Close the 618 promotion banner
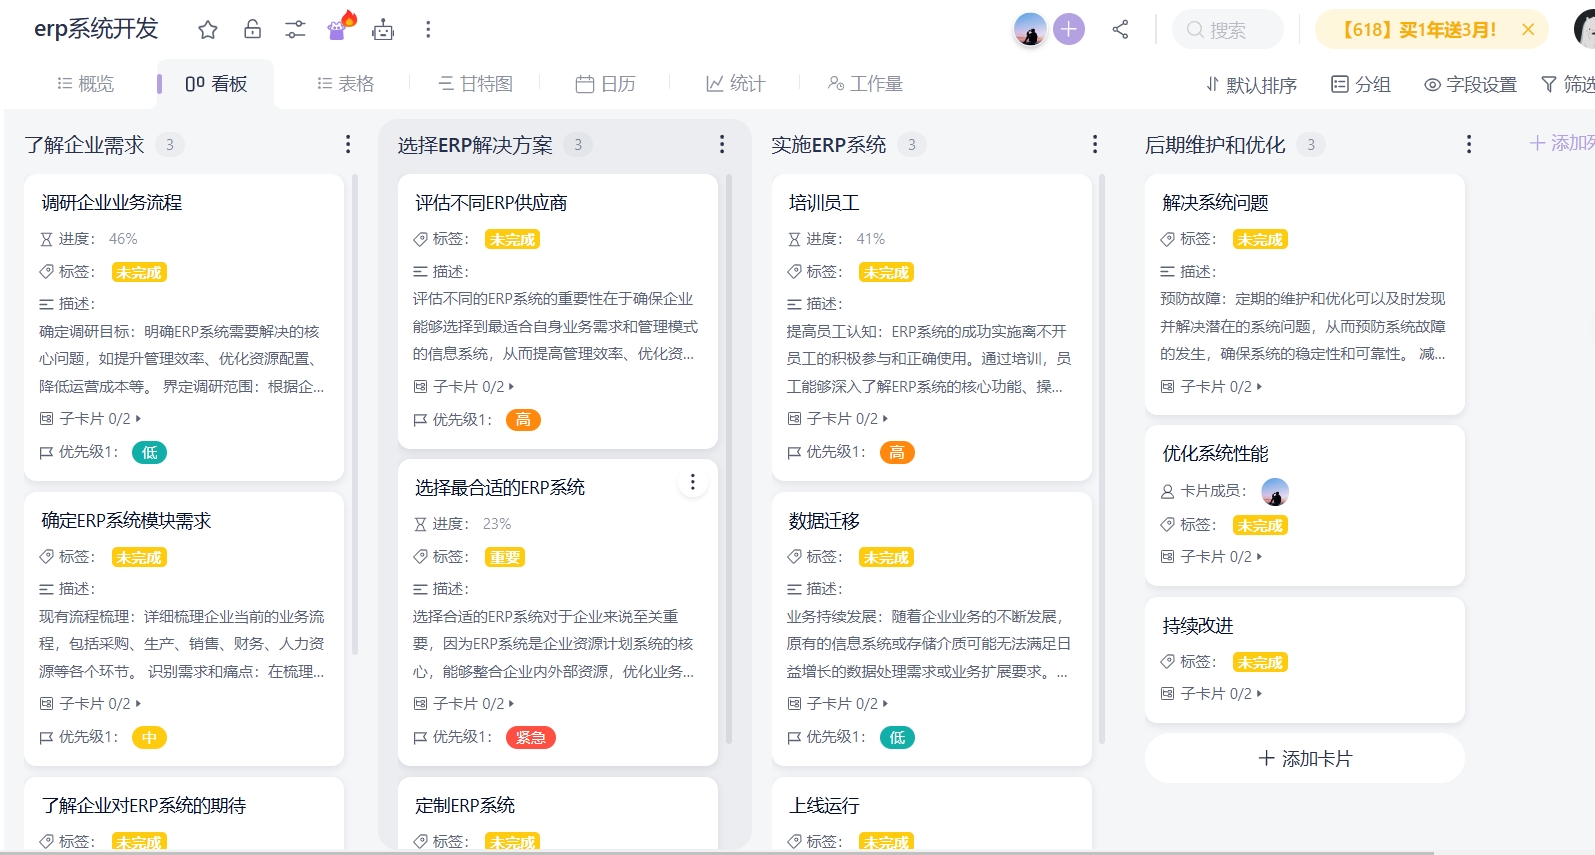This screenshot has height=855, width=1595. pyautogui.click(x=1528, y=30)
